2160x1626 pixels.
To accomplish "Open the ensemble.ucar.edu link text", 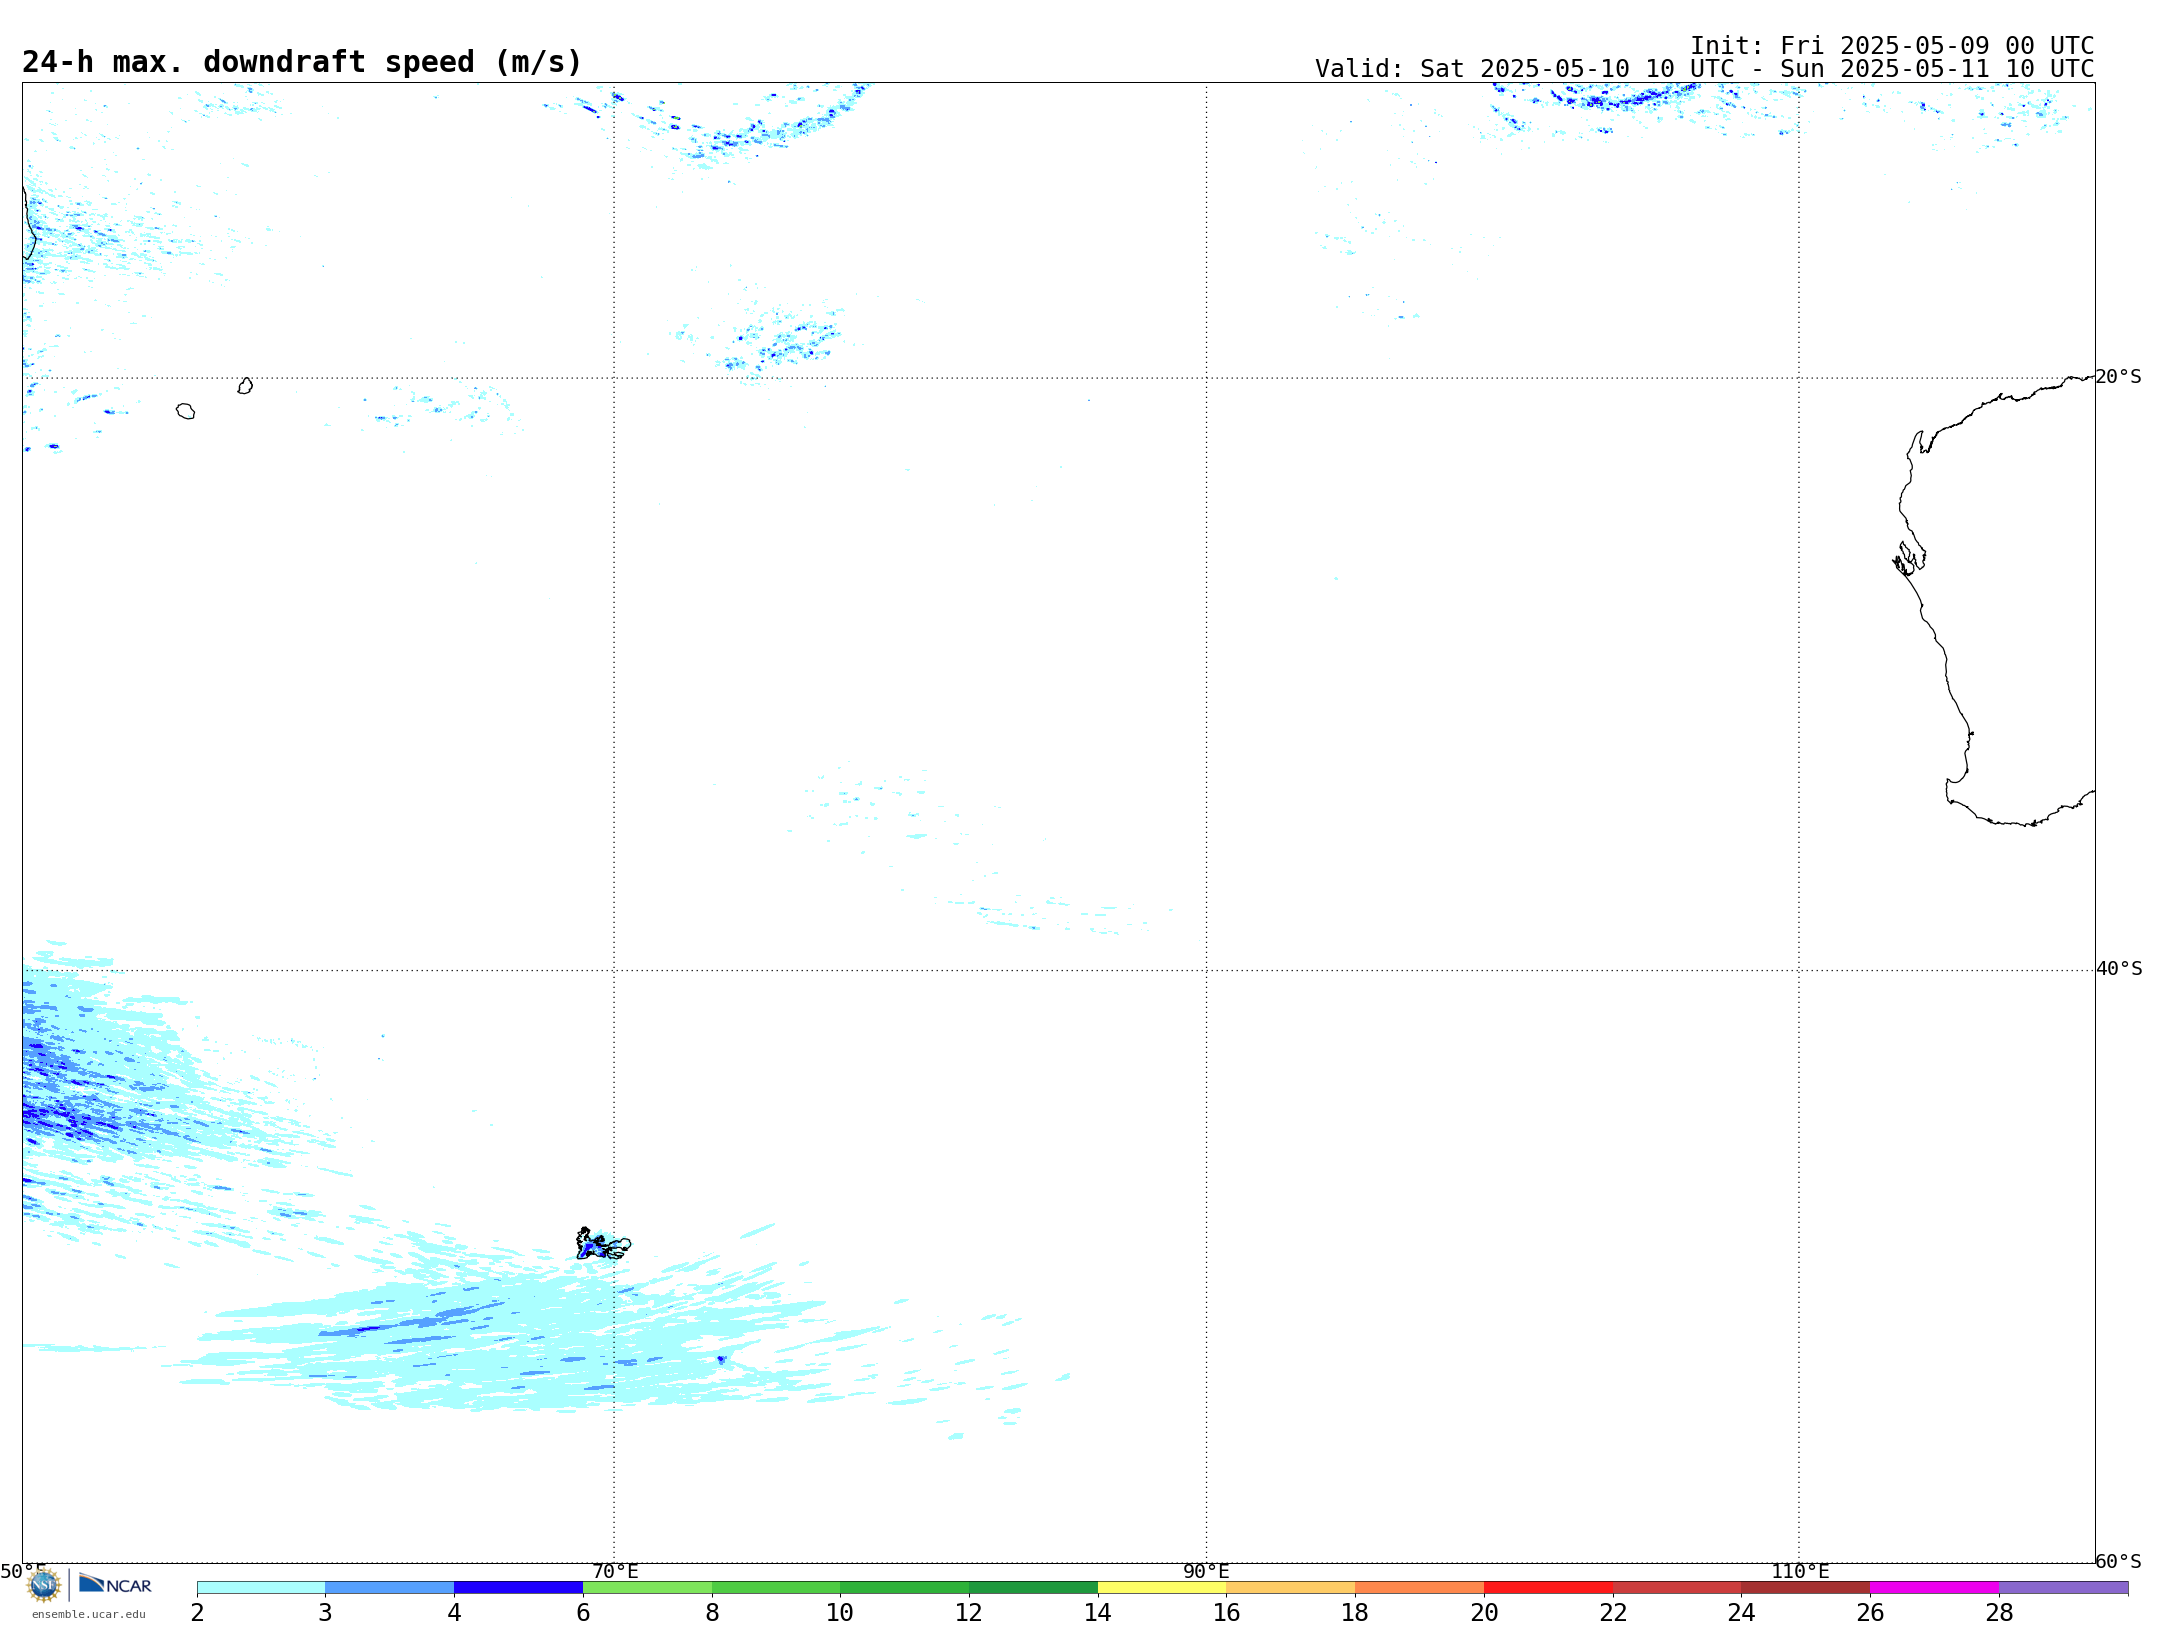I will click(89, 1614).
